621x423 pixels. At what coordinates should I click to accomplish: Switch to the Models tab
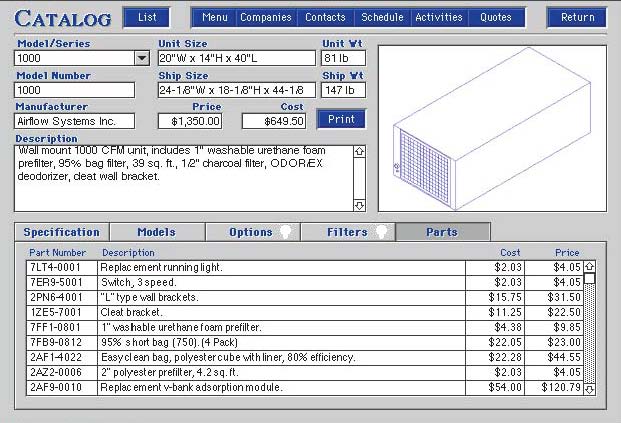pyautogui.click(x=157, y=232)
